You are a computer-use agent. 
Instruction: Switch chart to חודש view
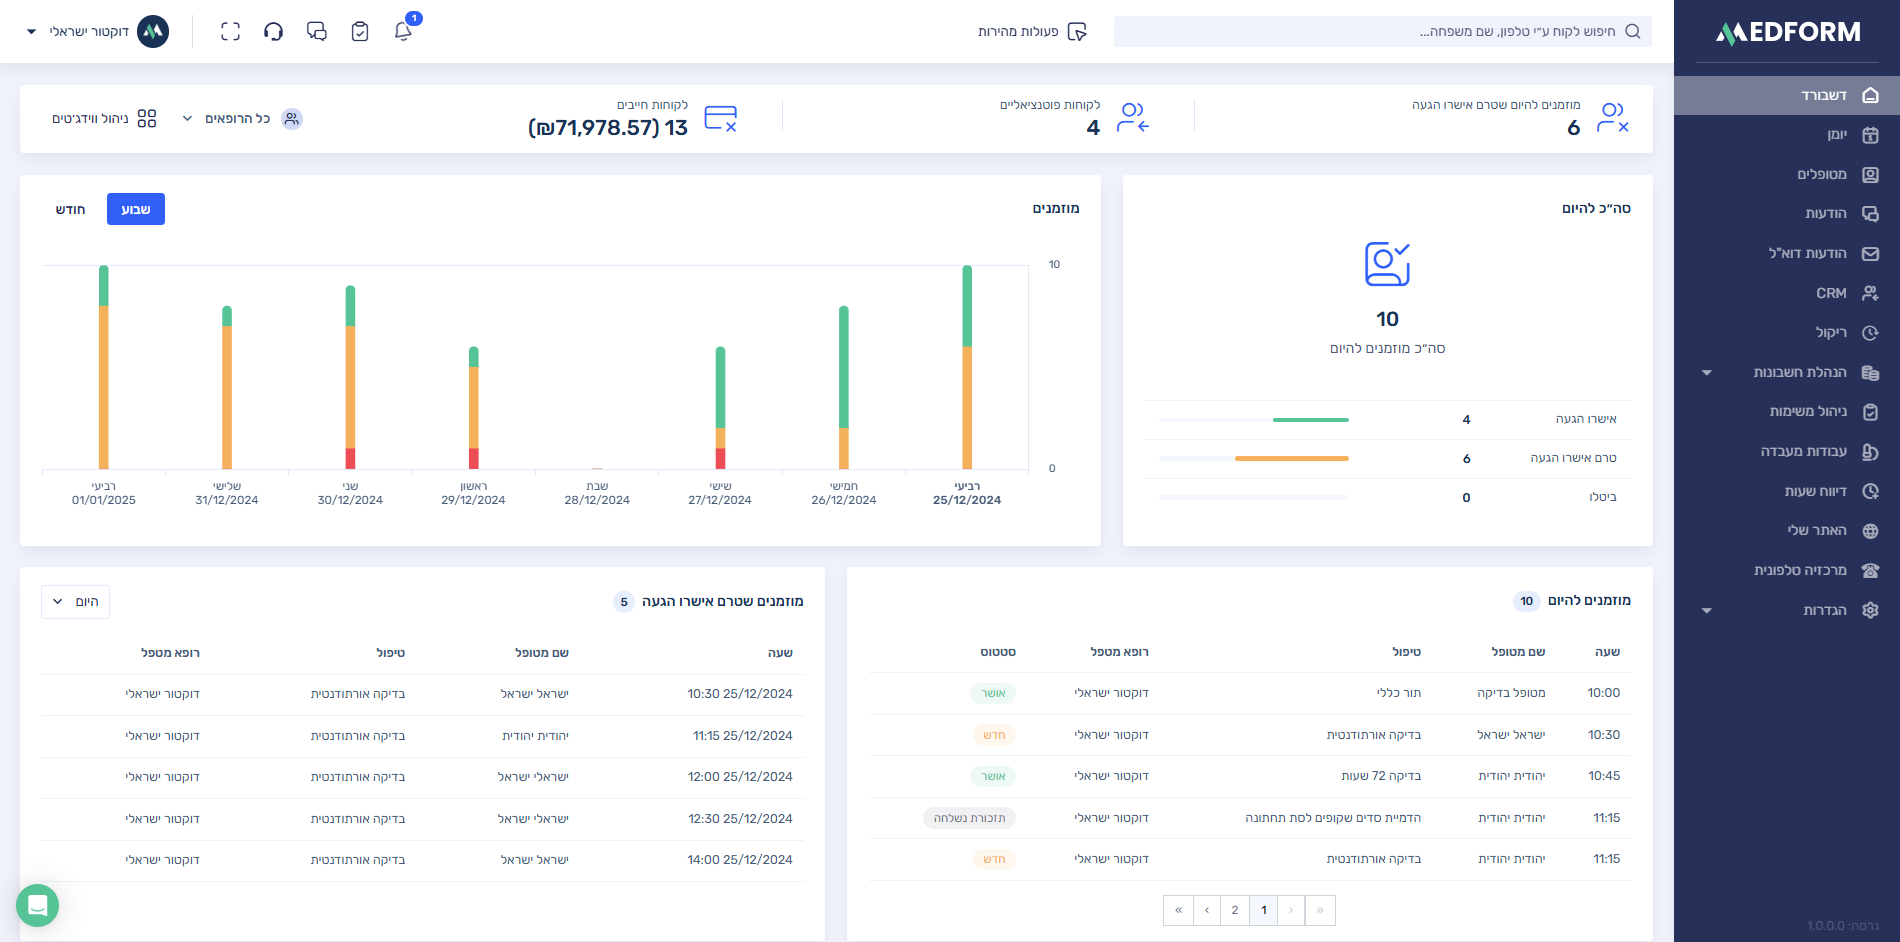(x=70, y=209)
